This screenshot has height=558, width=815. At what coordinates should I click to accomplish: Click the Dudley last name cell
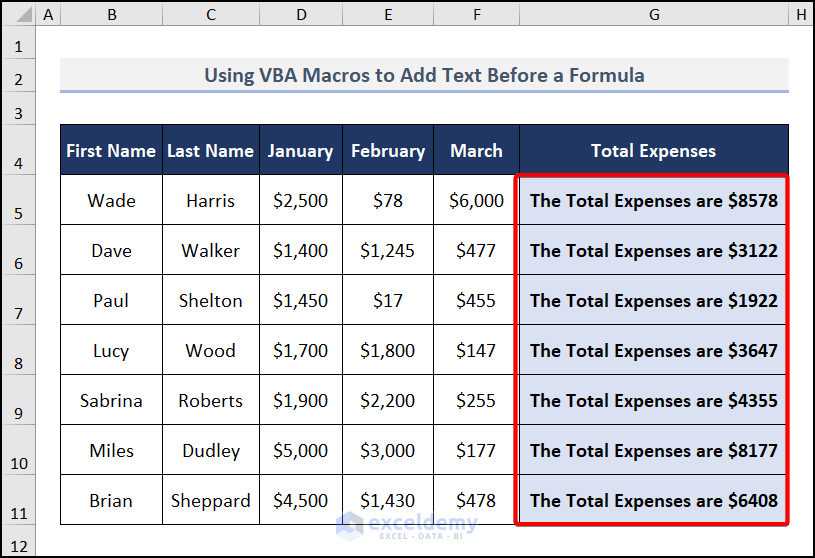point(211,451)
